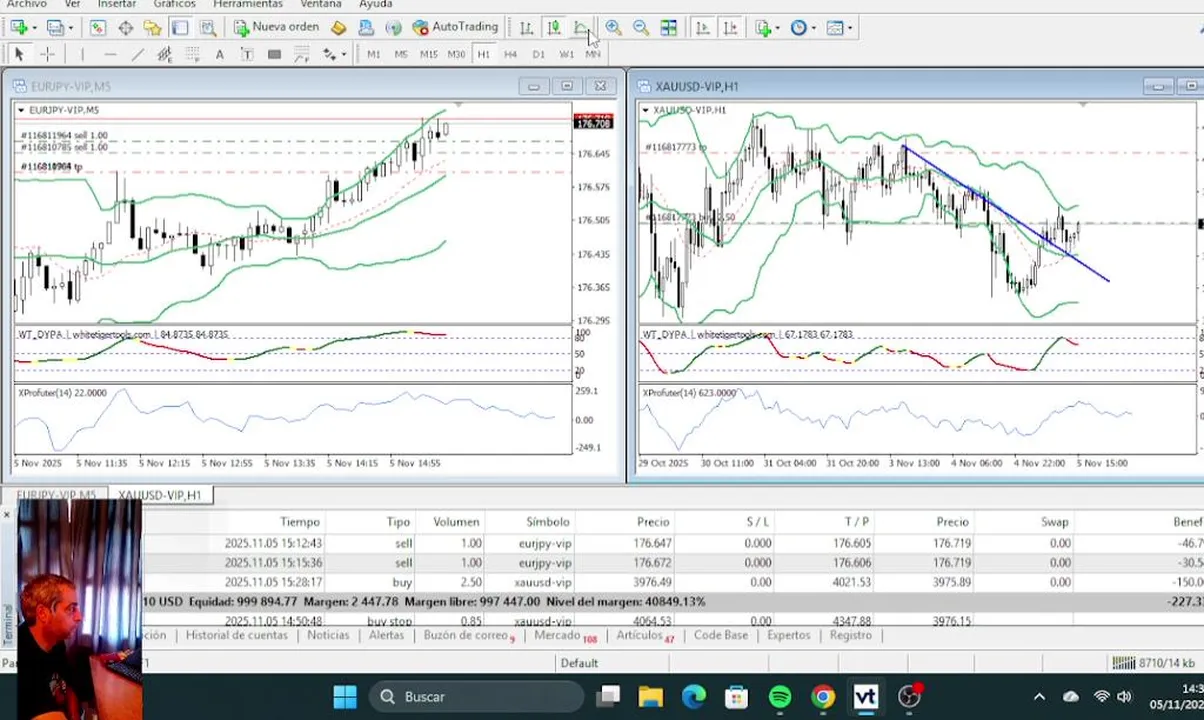Select the XAUUSD-VIP,H1 chart tab

159,495
